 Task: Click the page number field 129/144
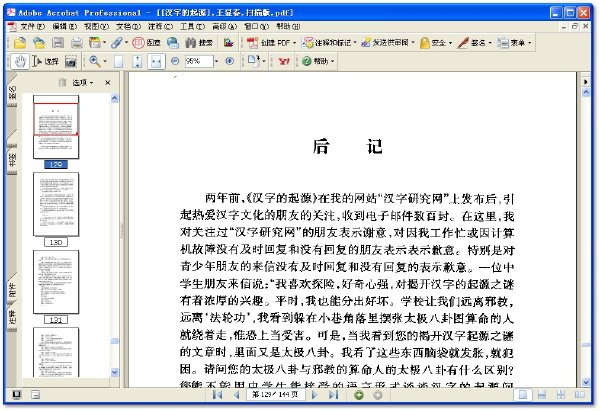(275, 395)
